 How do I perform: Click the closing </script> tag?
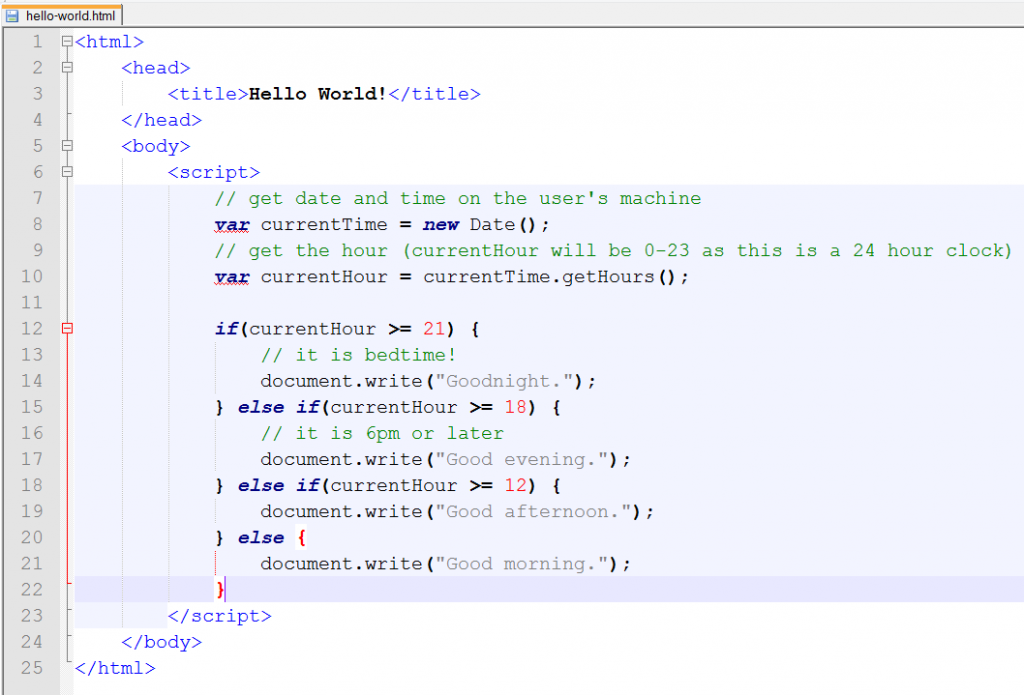[x=219, y=615]
